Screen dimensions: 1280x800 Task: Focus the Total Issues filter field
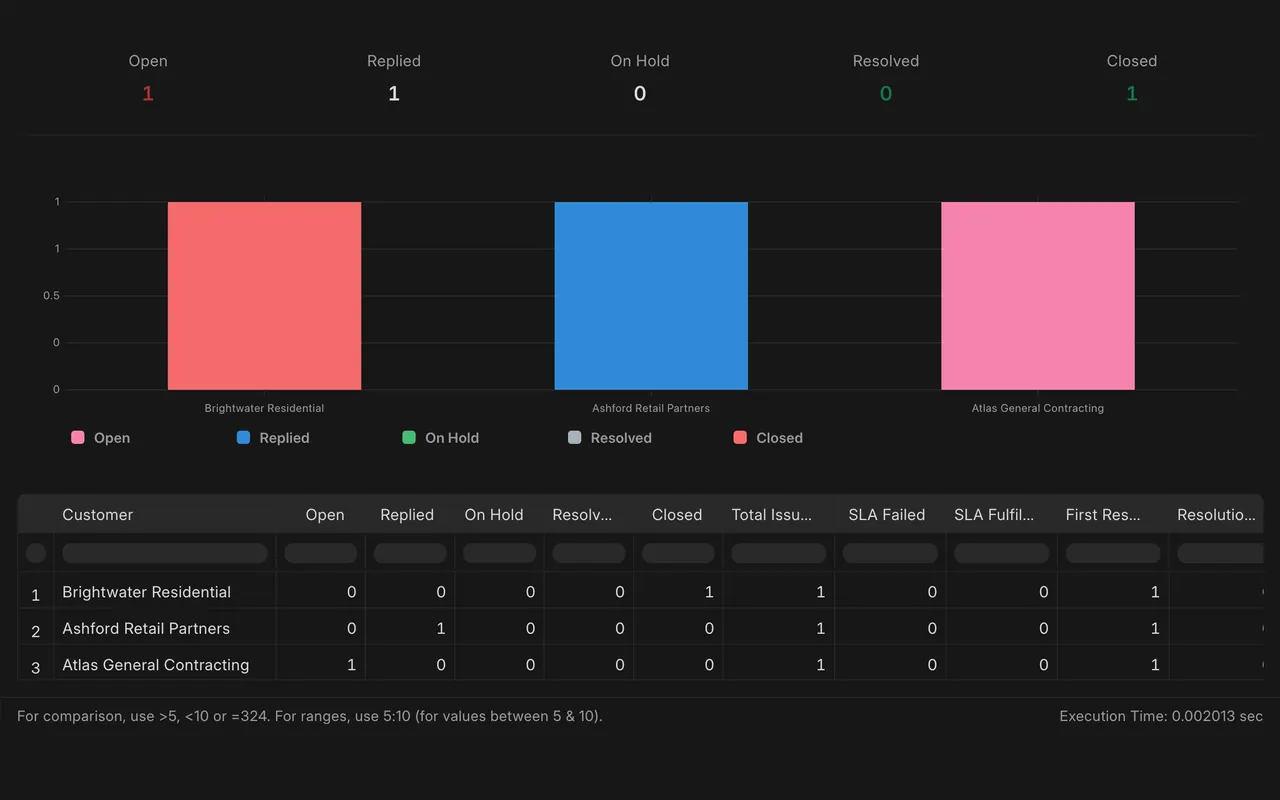tap(779, 553)
